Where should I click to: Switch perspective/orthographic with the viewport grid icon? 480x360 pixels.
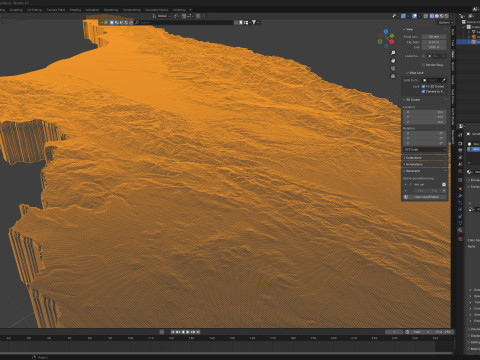(393, 76)
